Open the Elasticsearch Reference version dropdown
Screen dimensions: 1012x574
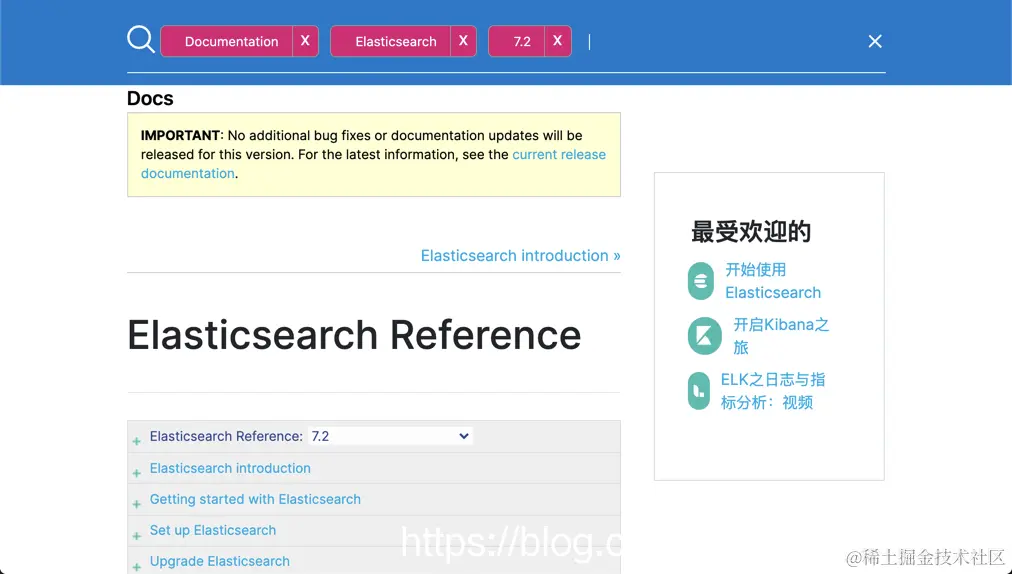click(390, 436)
